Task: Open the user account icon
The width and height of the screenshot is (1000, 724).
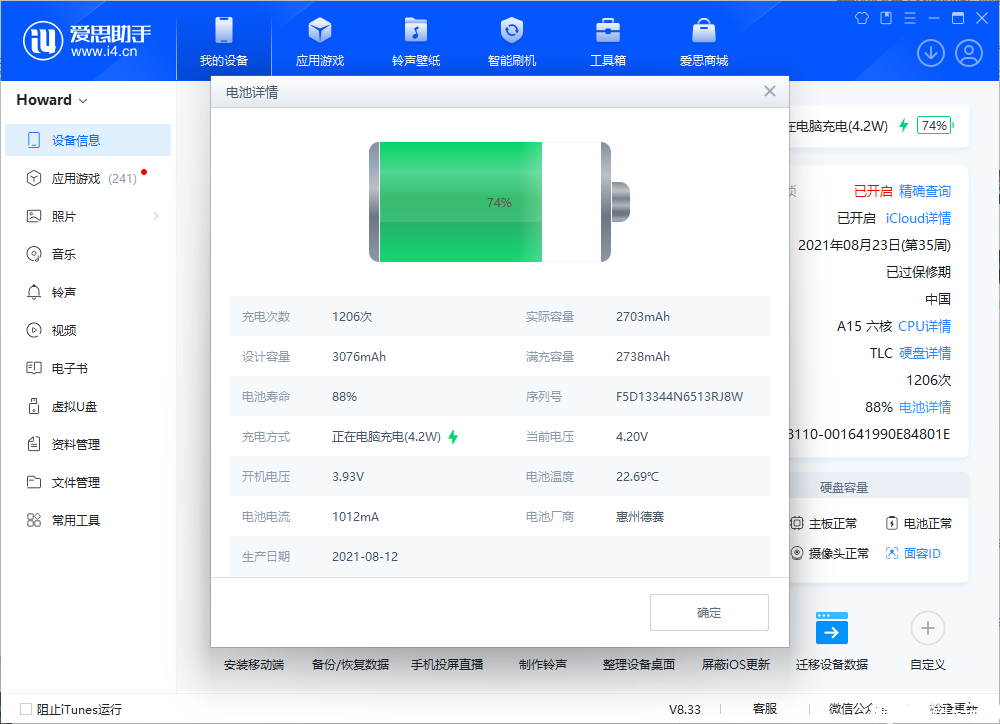Action: 969,53
